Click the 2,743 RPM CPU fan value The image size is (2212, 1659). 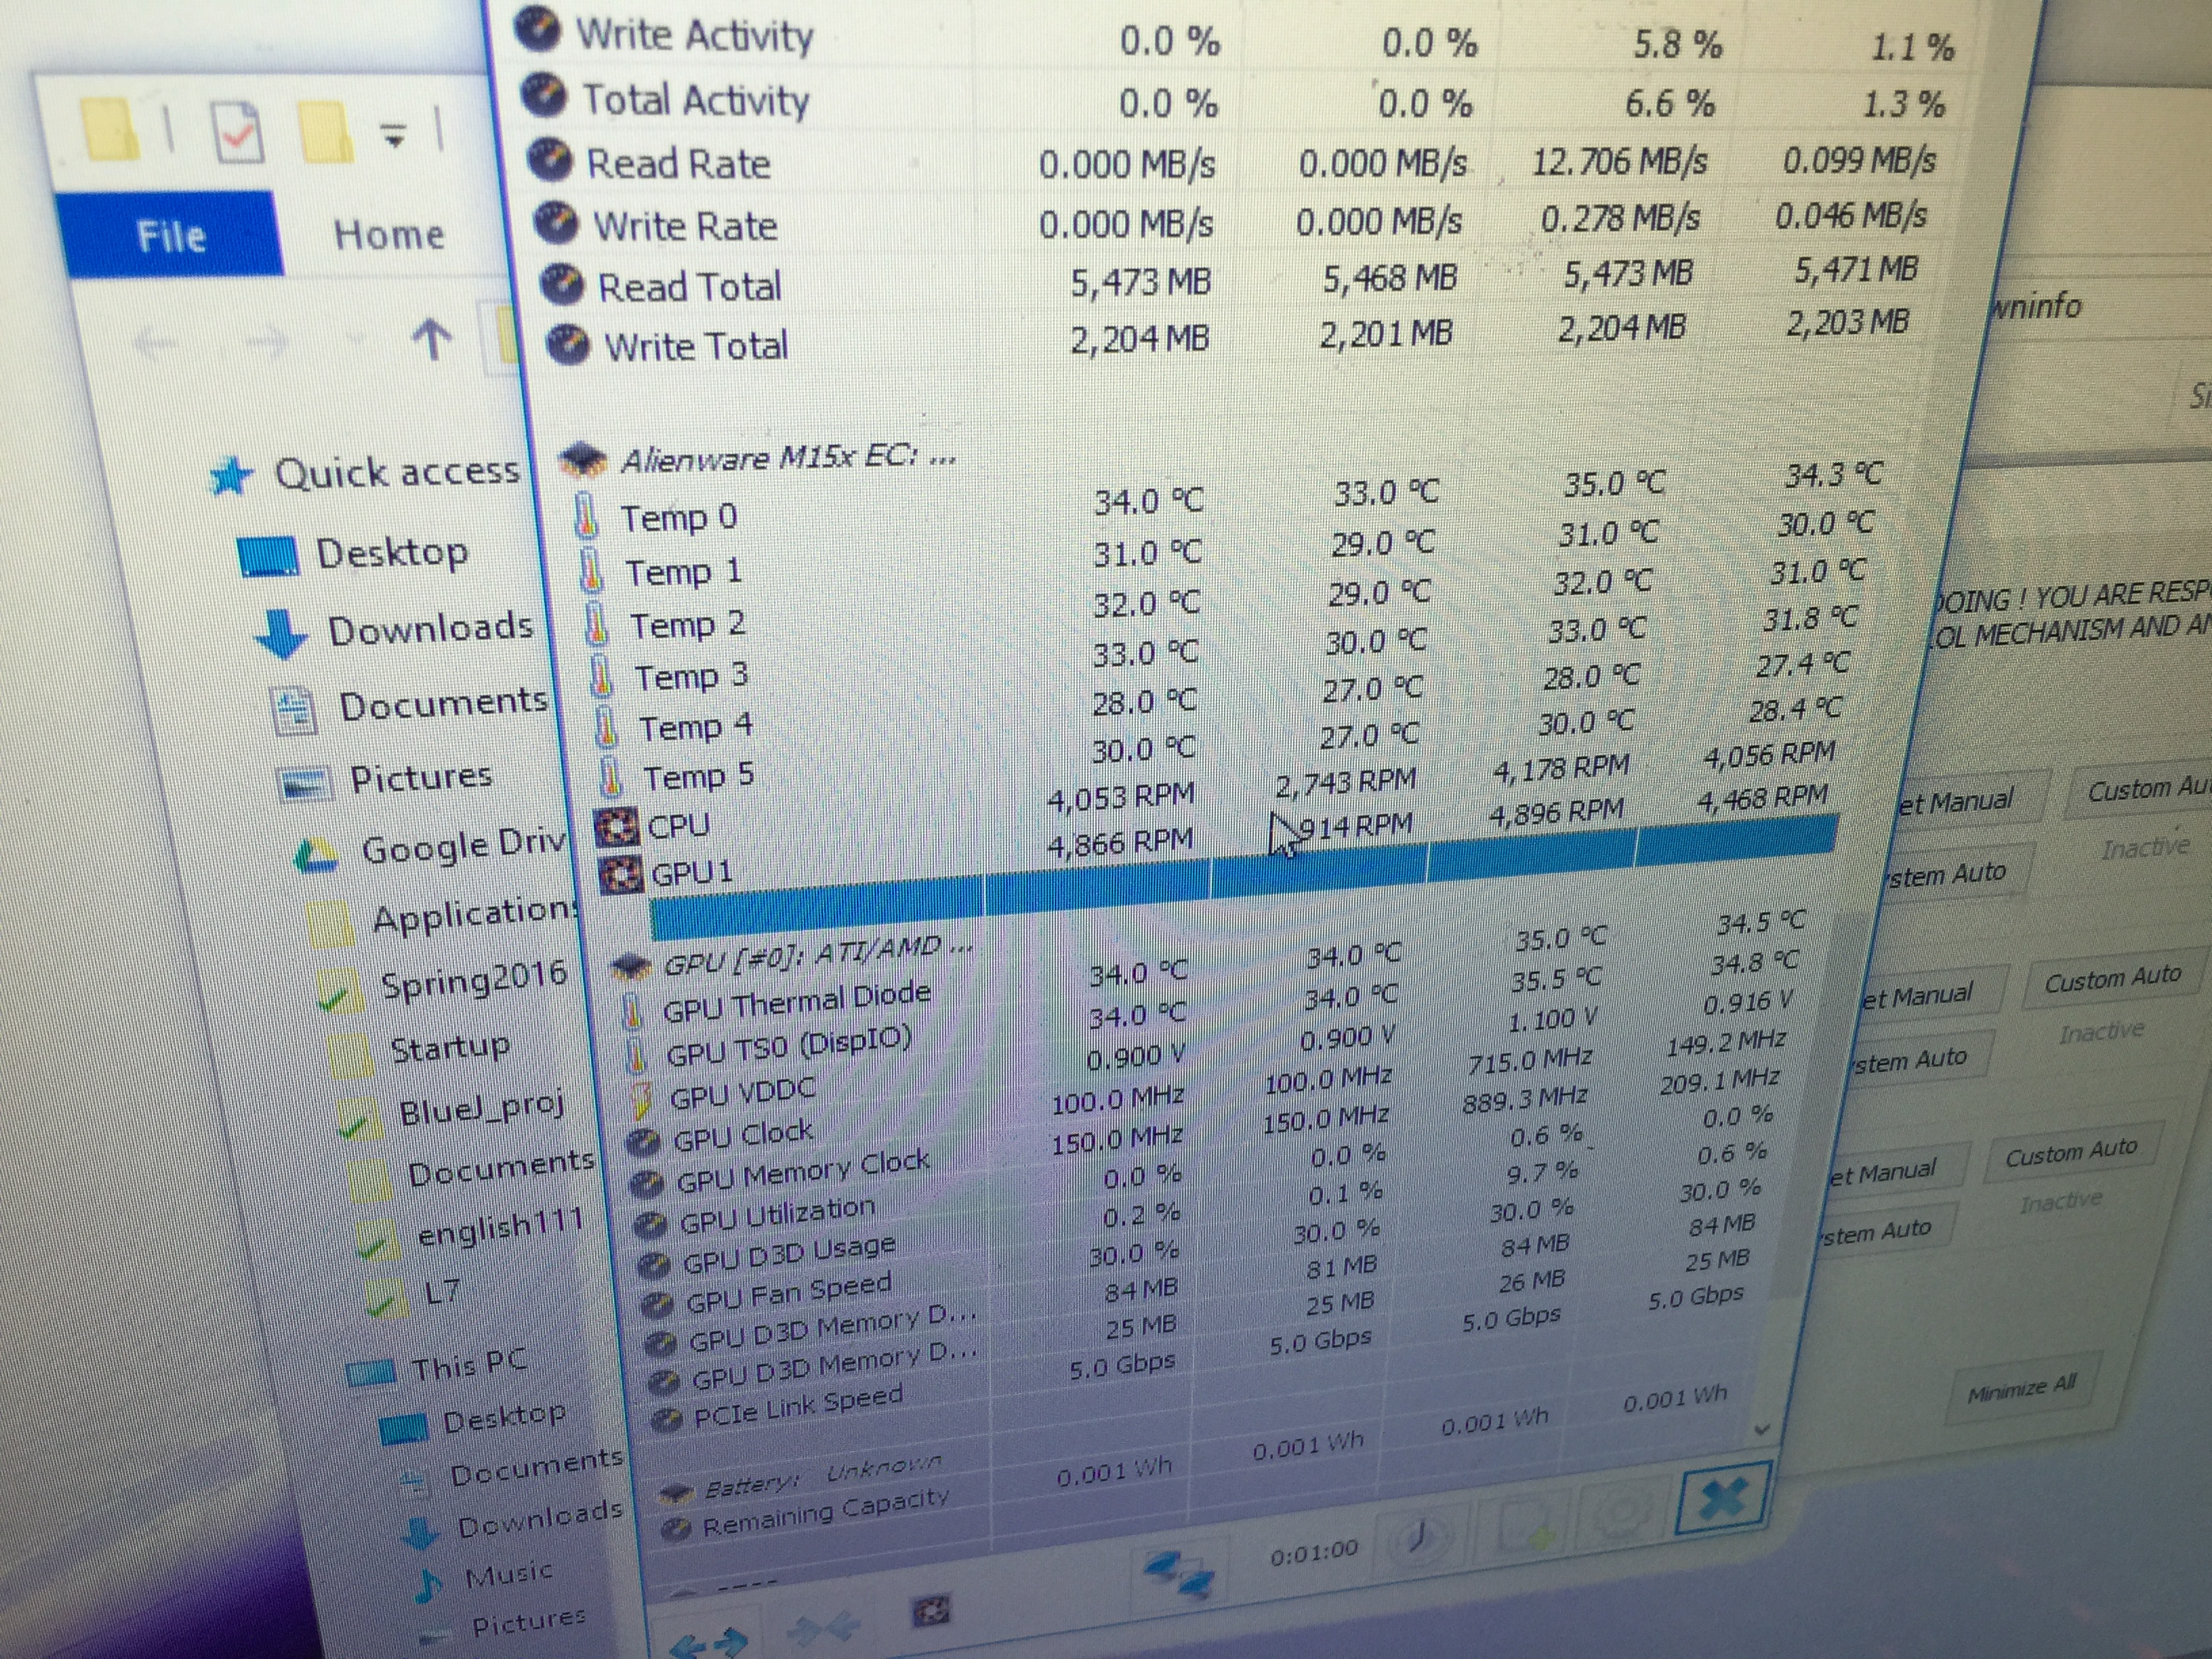pos(1345,782)
